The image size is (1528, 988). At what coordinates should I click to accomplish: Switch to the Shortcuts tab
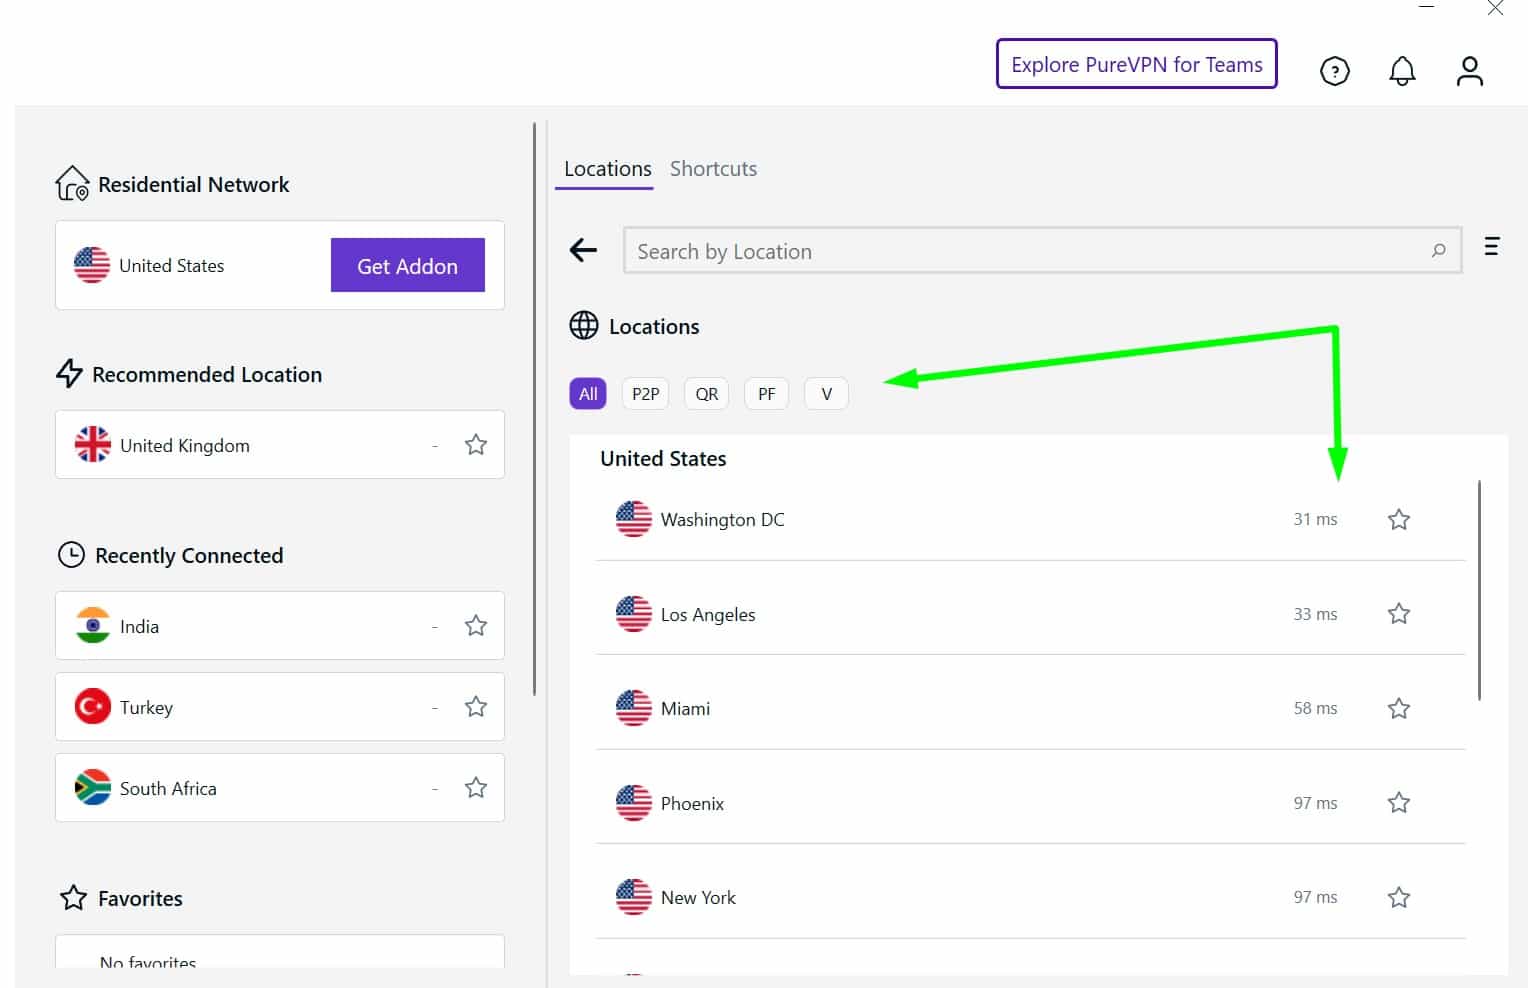tap(713, 169)
